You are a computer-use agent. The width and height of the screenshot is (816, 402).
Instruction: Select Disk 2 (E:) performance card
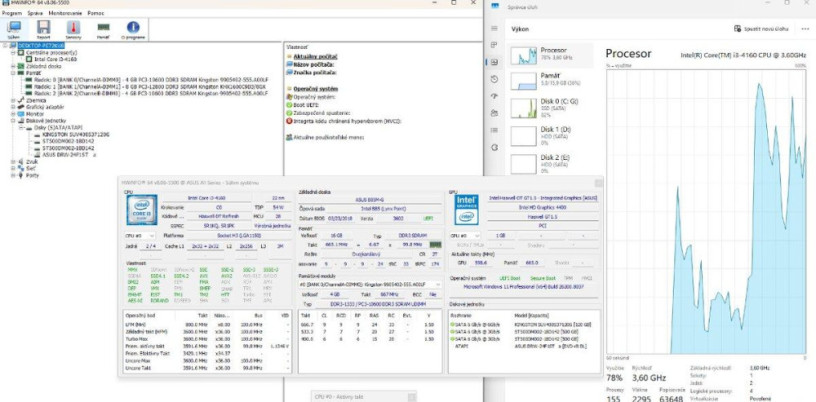click(551, 162)
